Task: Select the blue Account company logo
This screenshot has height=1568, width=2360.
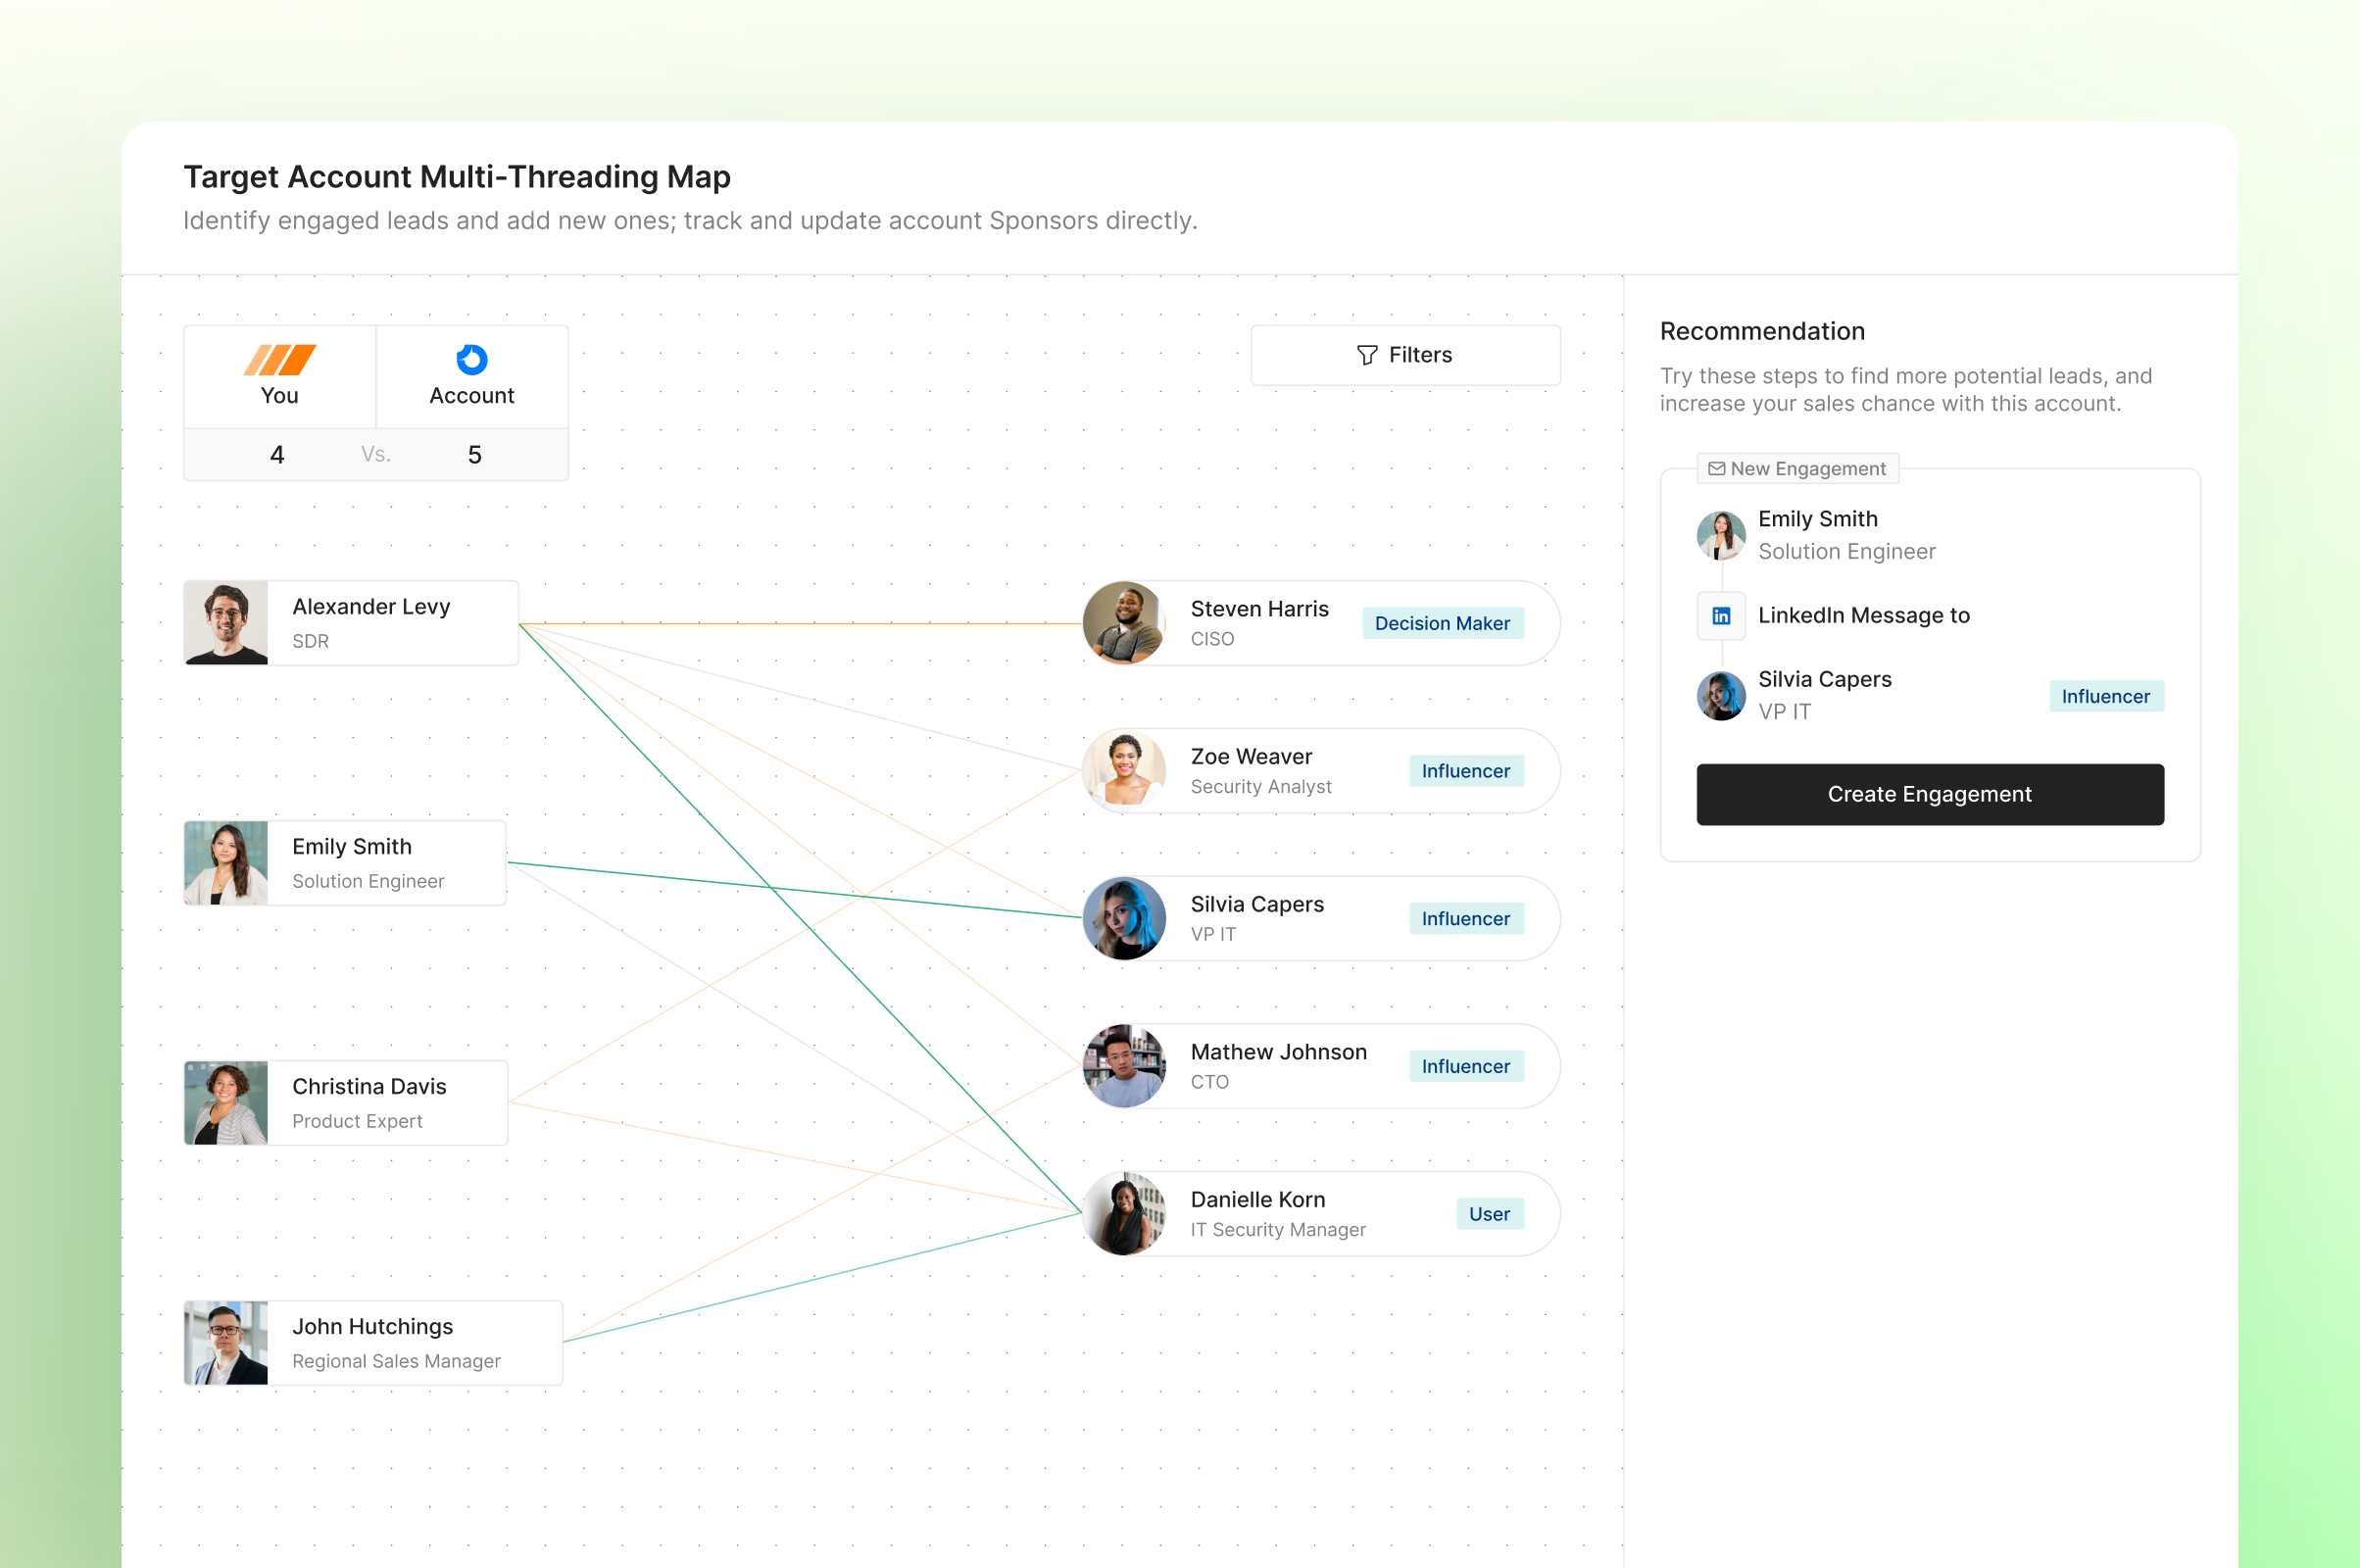Action: [472, 359]
